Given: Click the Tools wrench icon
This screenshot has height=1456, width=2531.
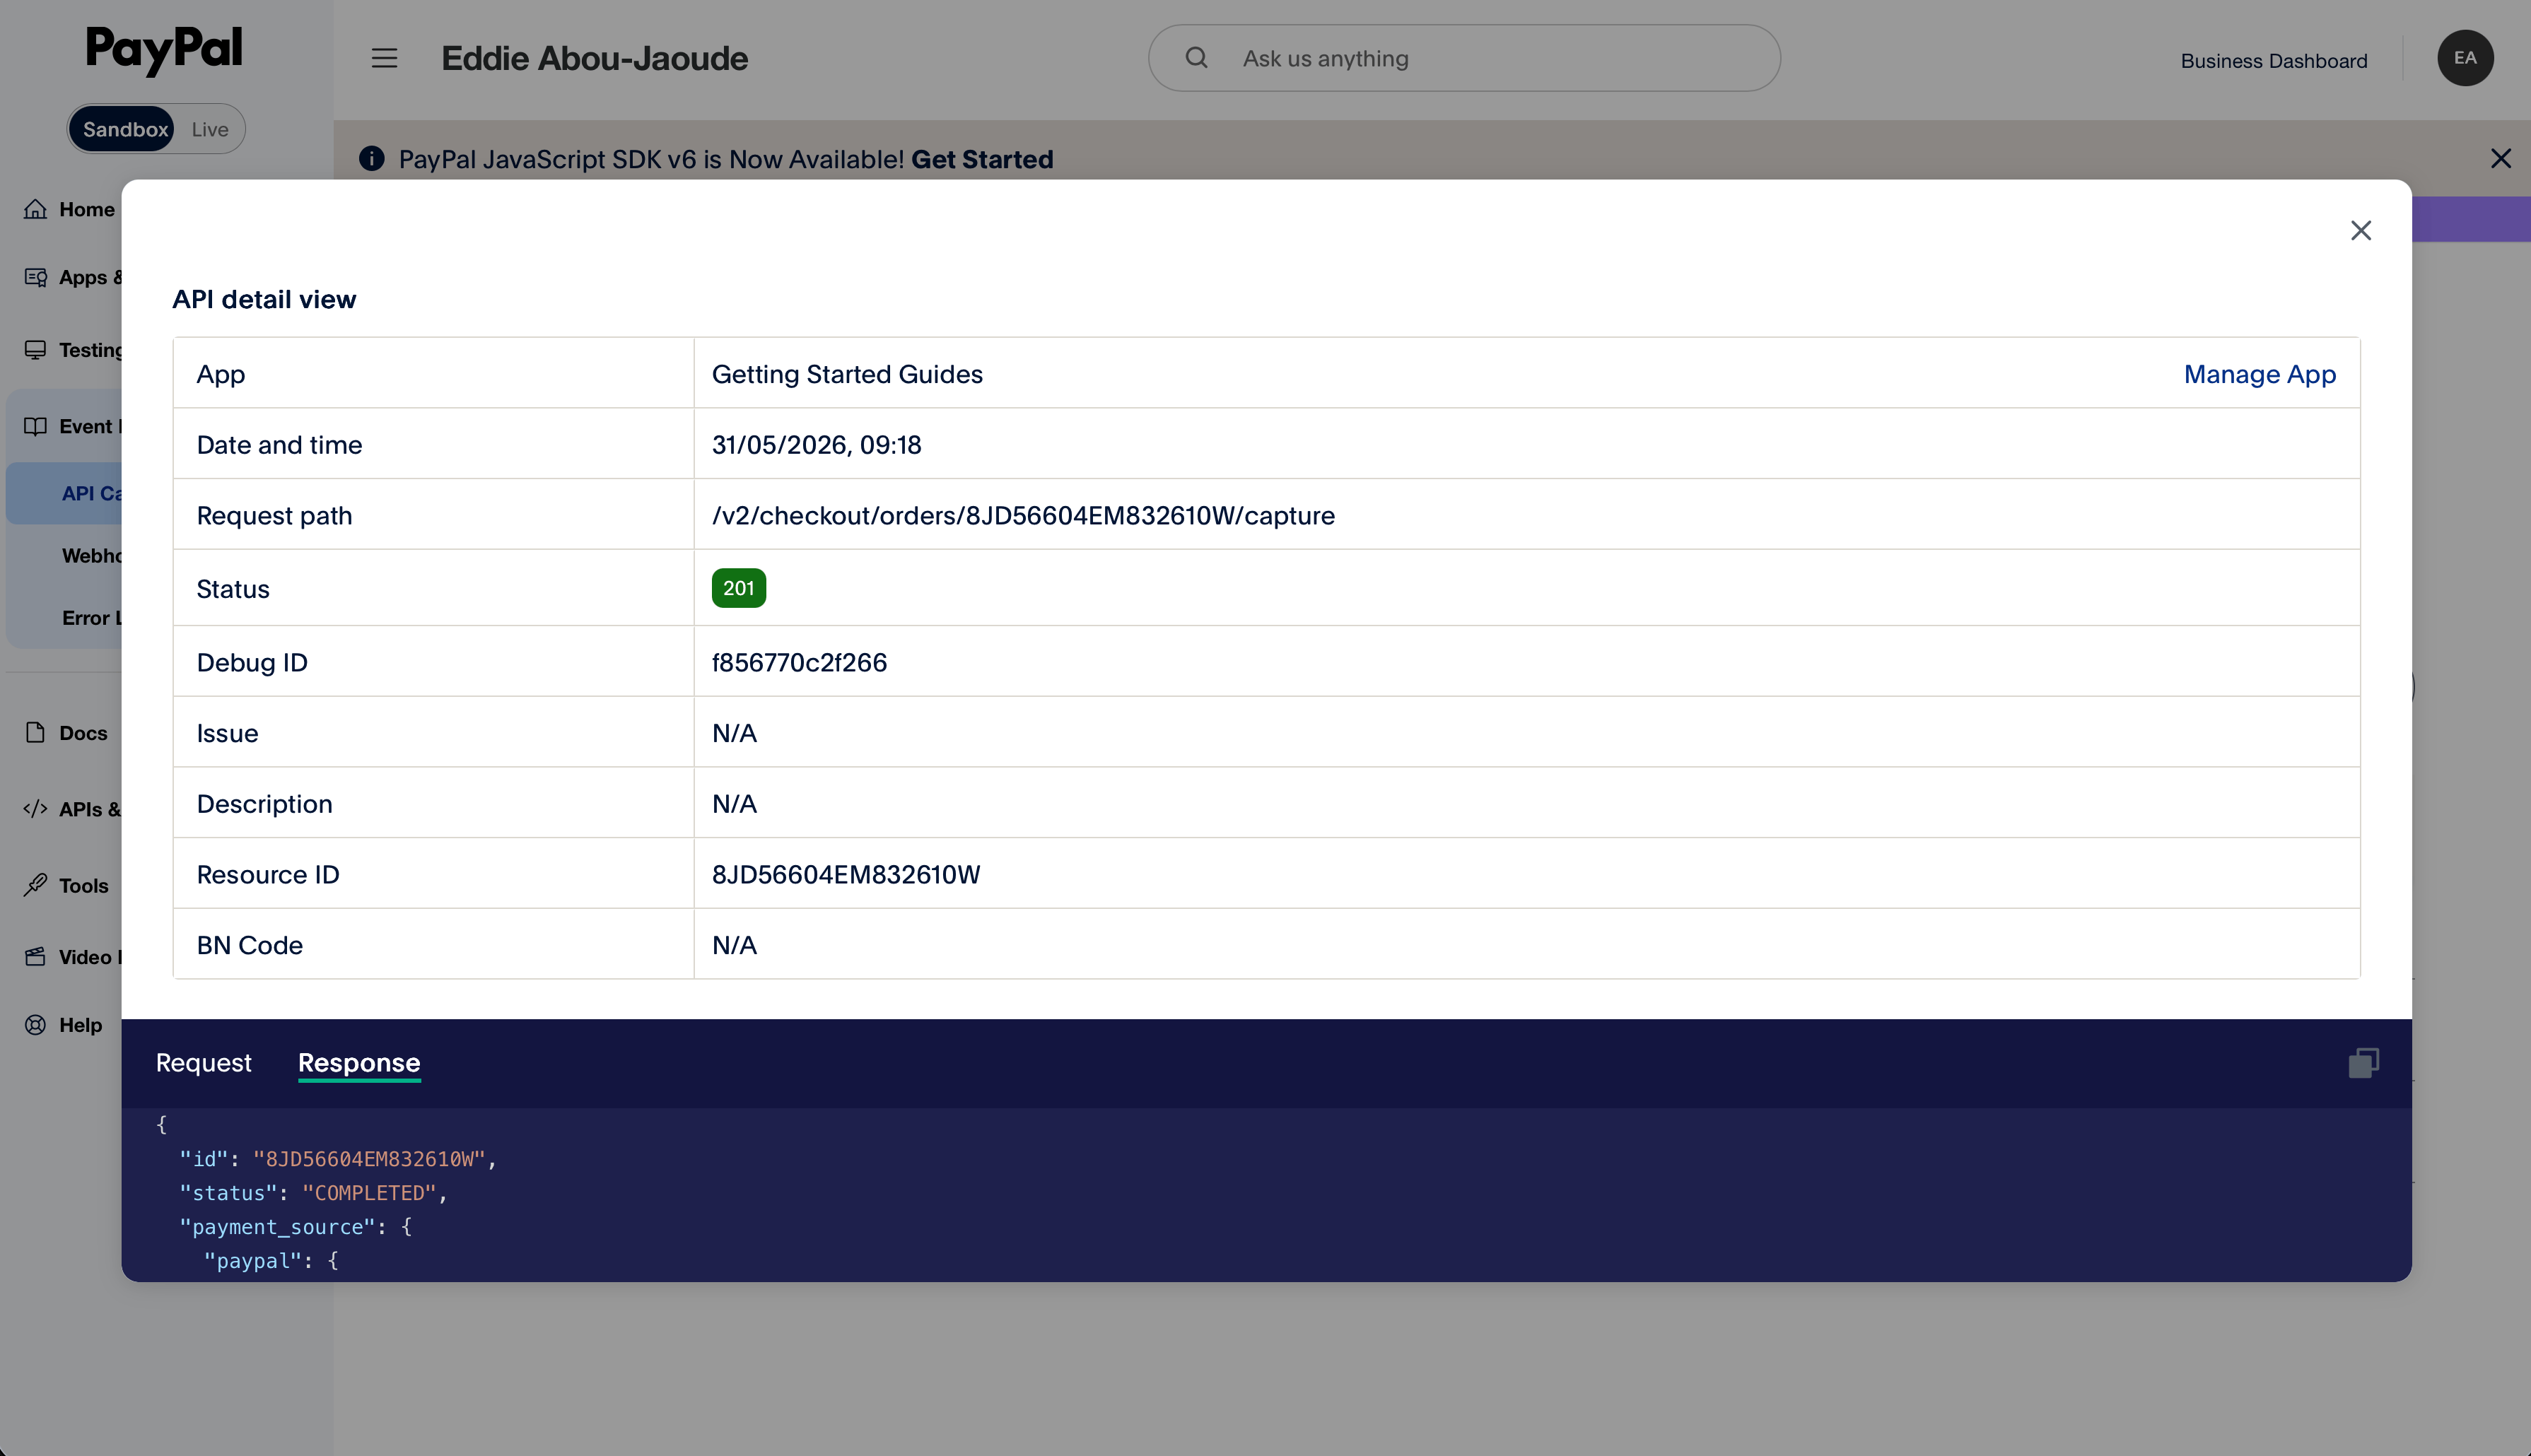Looking at the screenshot, I should 36,885.
